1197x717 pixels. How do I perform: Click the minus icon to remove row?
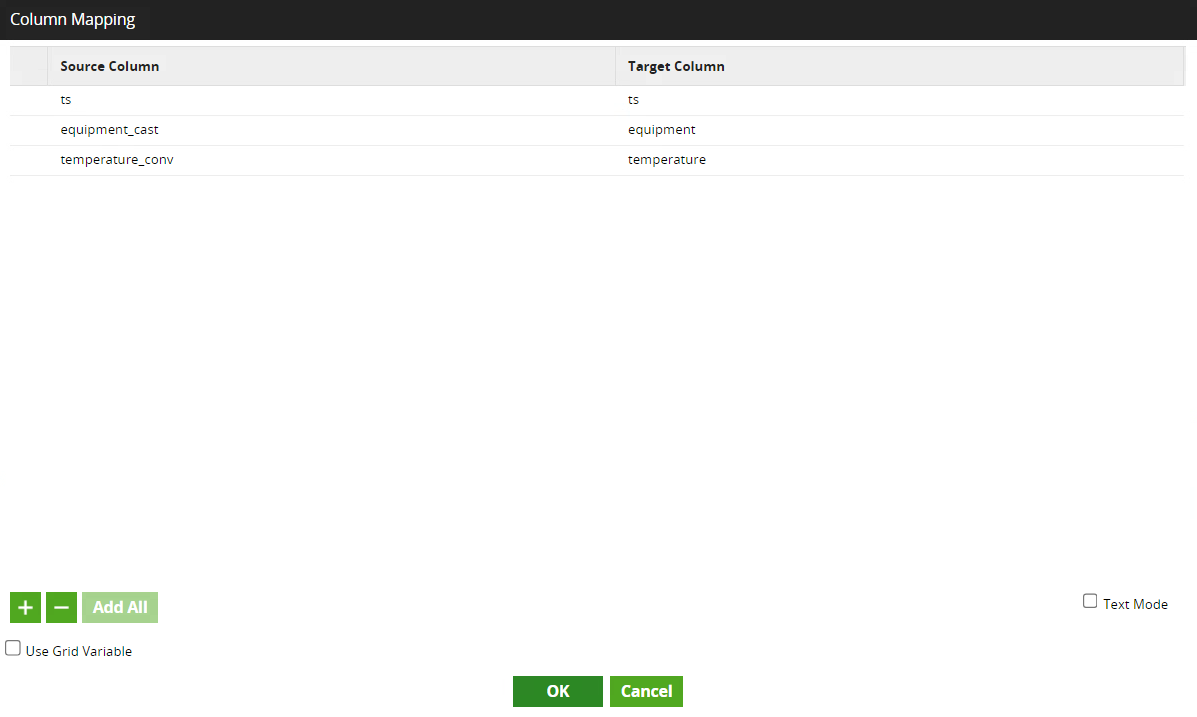tap(61, 607)
